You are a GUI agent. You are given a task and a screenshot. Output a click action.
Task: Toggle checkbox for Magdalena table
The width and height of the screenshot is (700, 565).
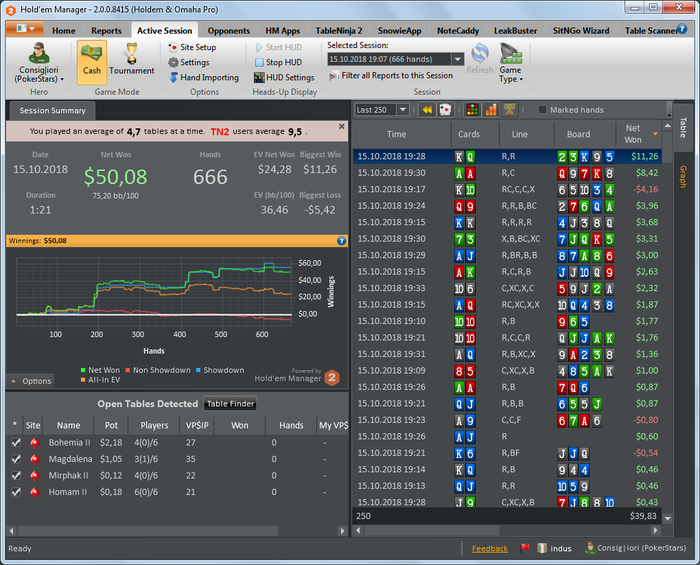pos(16,459)
